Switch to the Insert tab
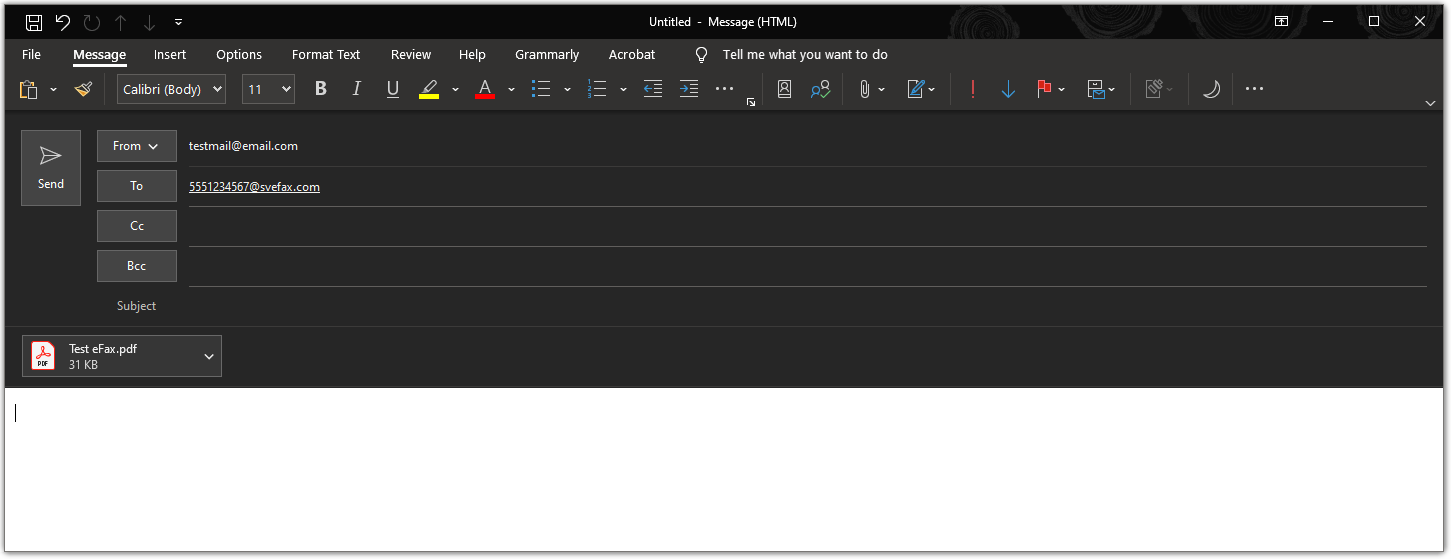Screen dimensions: 1451x559 [170, 55]
